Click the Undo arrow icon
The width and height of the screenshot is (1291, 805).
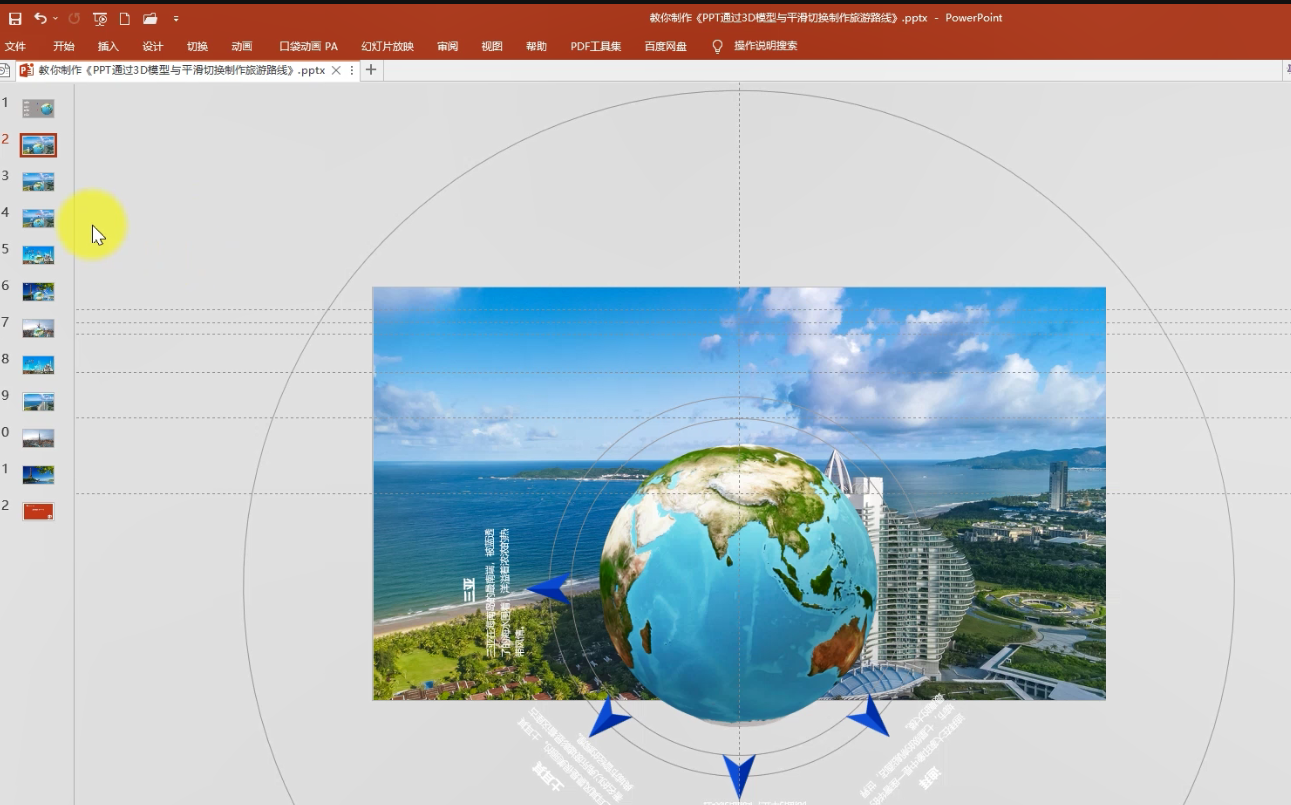[40, 18]
